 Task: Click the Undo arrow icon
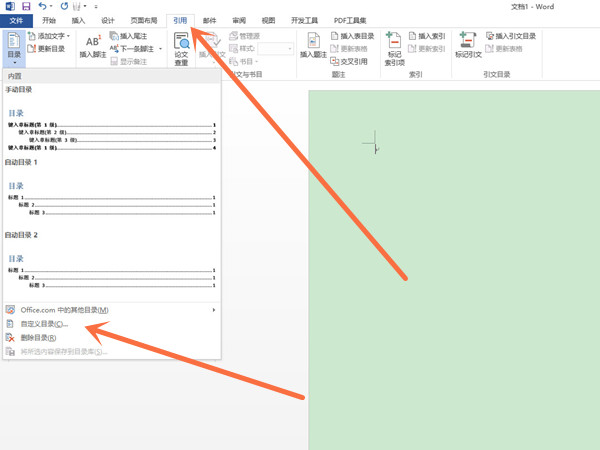(x=42, y=7)
